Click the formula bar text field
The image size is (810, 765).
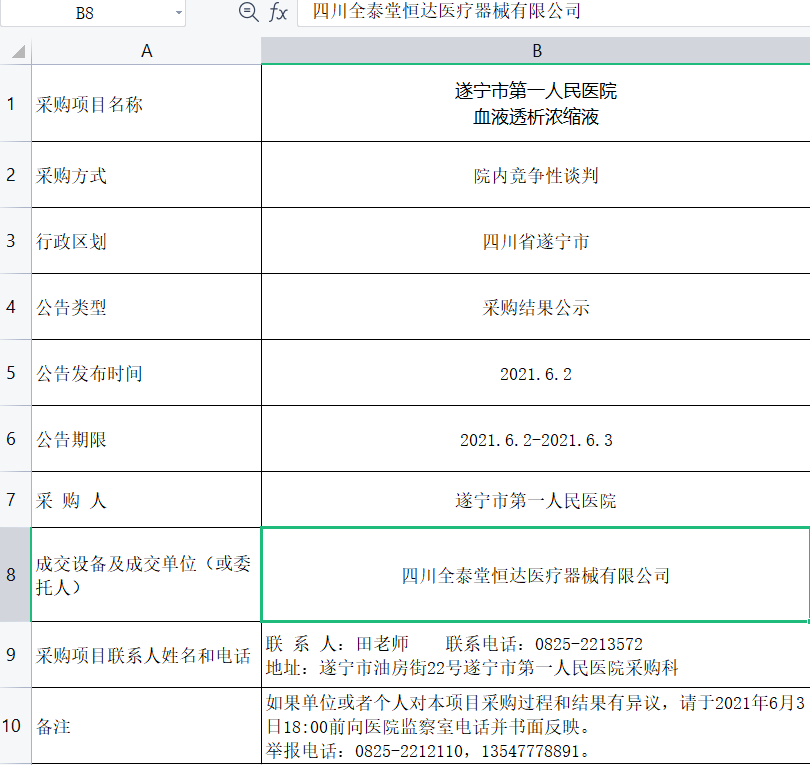[x=554, y=12]
